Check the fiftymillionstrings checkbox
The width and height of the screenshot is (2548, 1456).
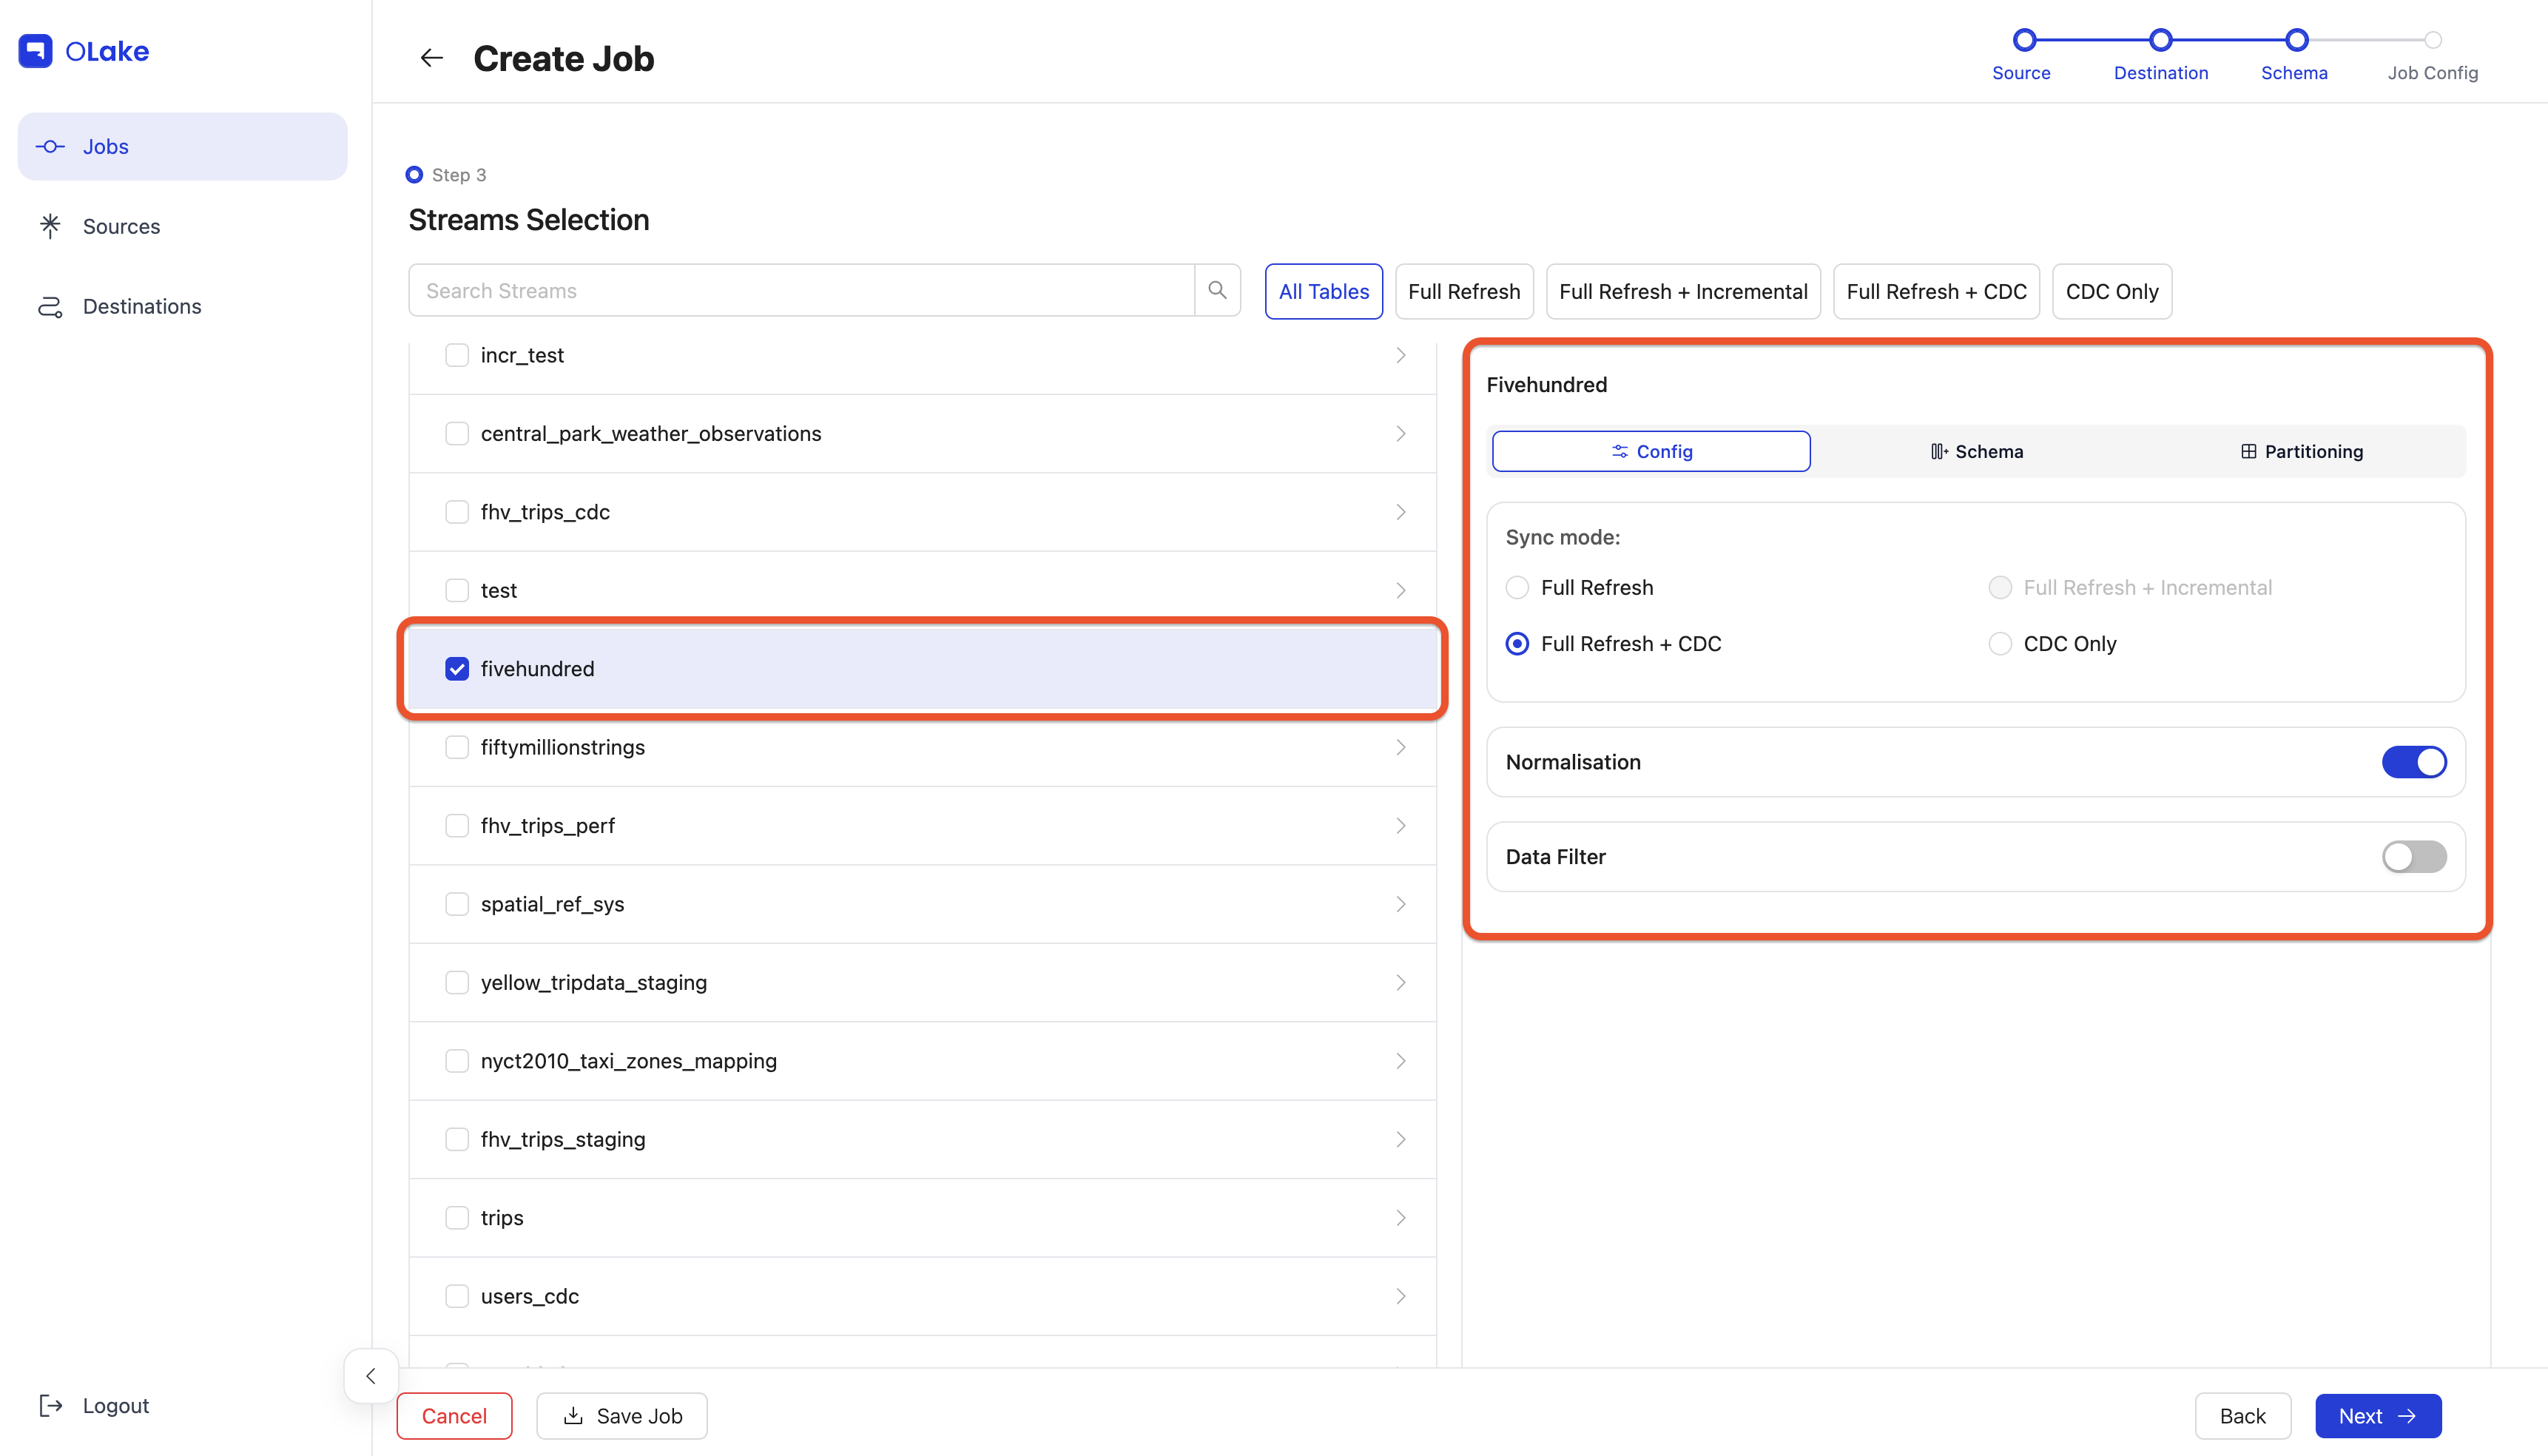click(457, 747)
